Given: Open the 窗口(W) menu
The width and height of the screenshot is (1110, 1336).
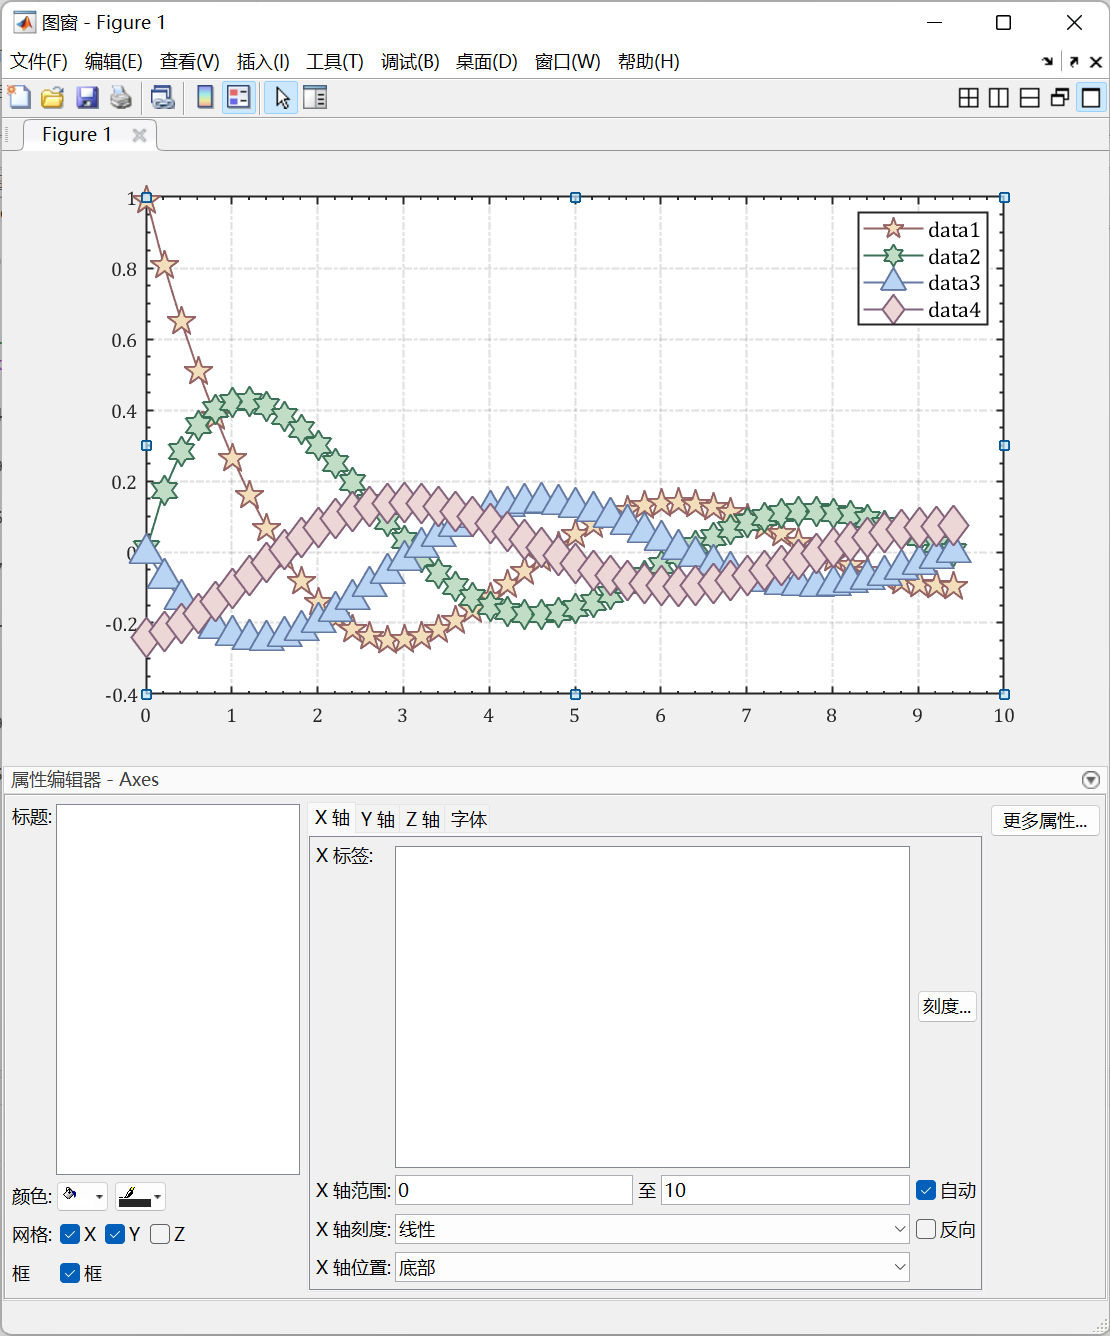Looking at the screenshot, I should click(x=568, y=62).
